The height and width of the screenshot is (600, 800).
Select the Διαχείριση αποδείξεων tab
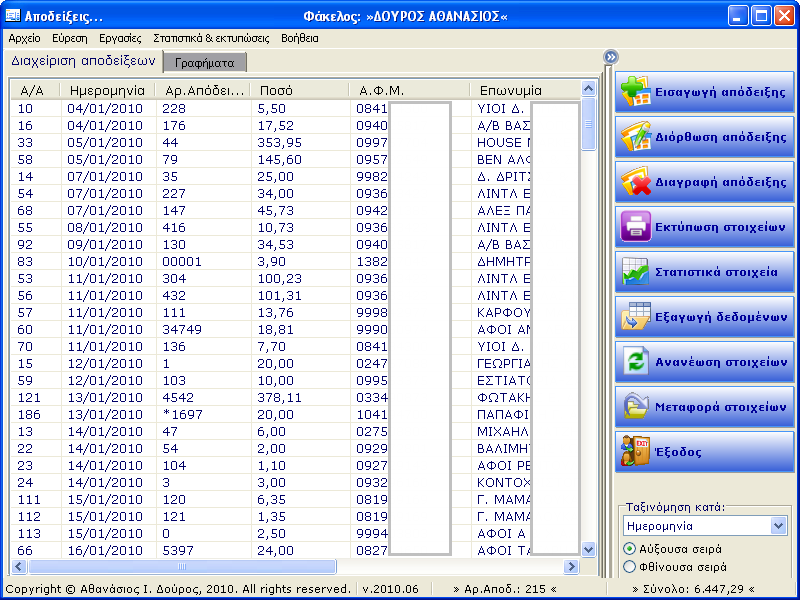pyautogui.click(x=83, y=61)
